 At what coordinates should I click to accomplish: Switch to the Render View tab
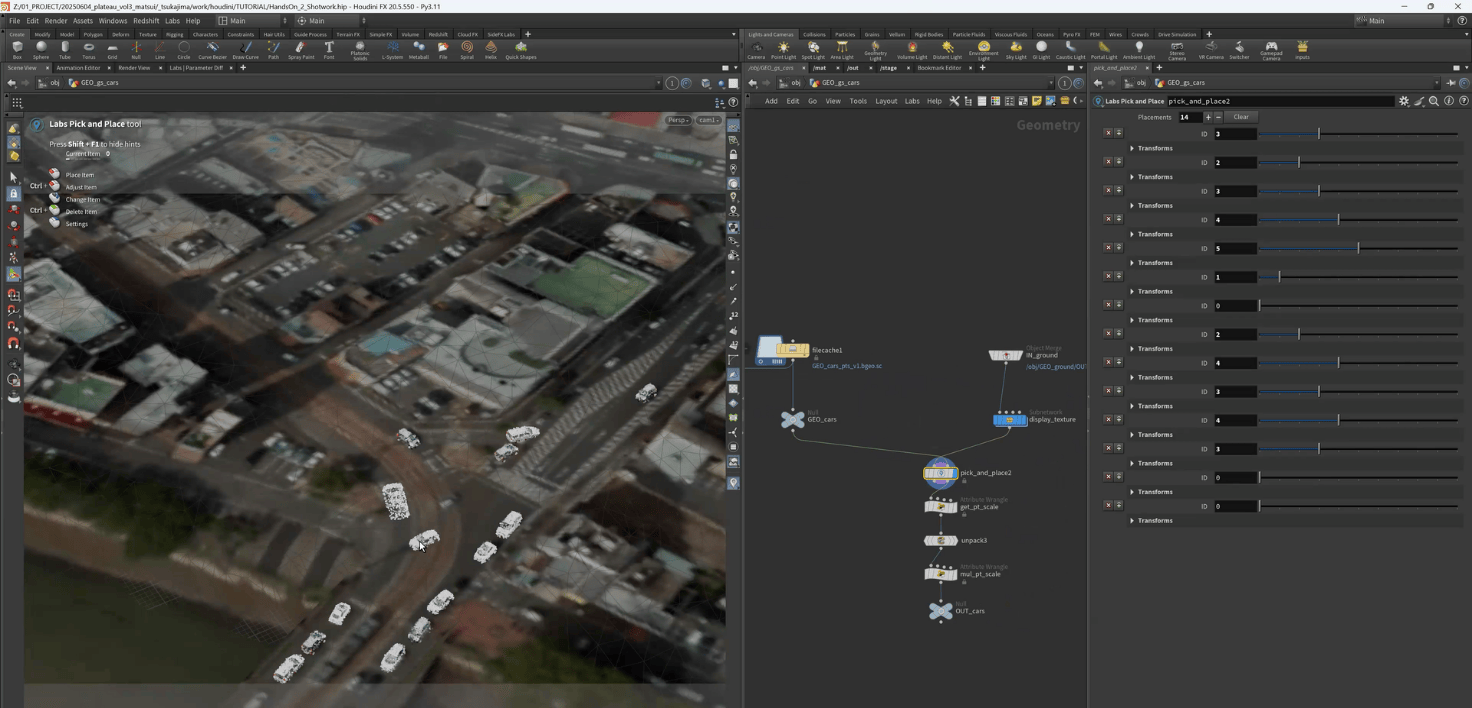pos(133,68)
